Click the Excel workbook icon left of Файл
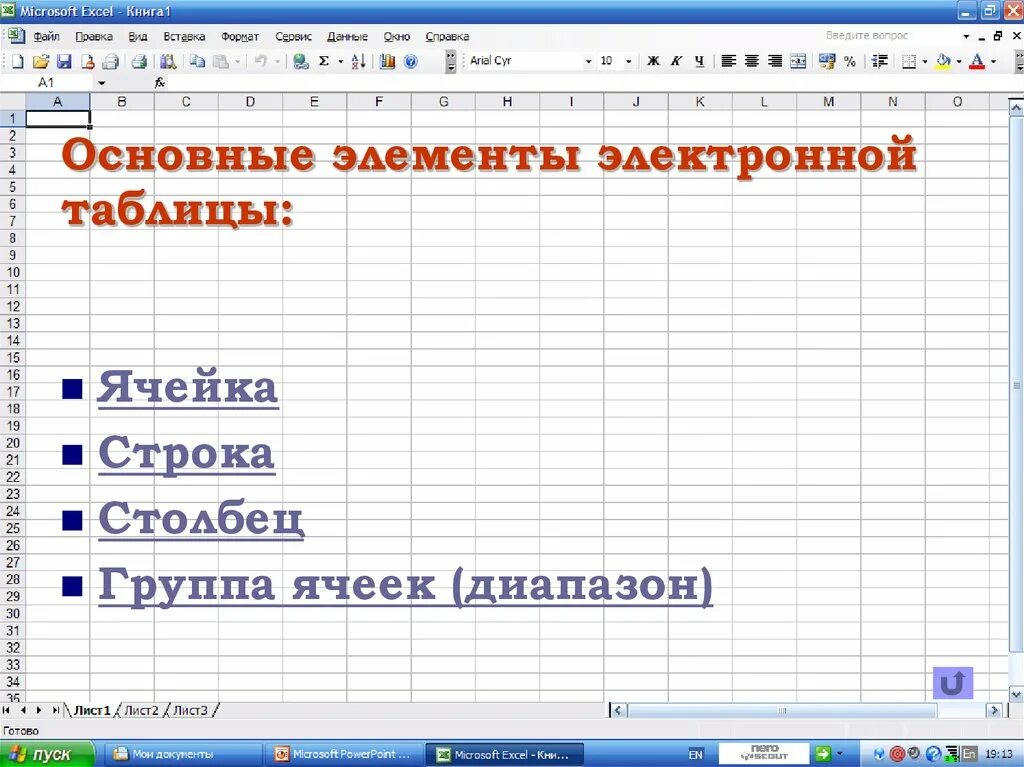Viewport: 1024px width, 767px height. [x=16, y=35]
